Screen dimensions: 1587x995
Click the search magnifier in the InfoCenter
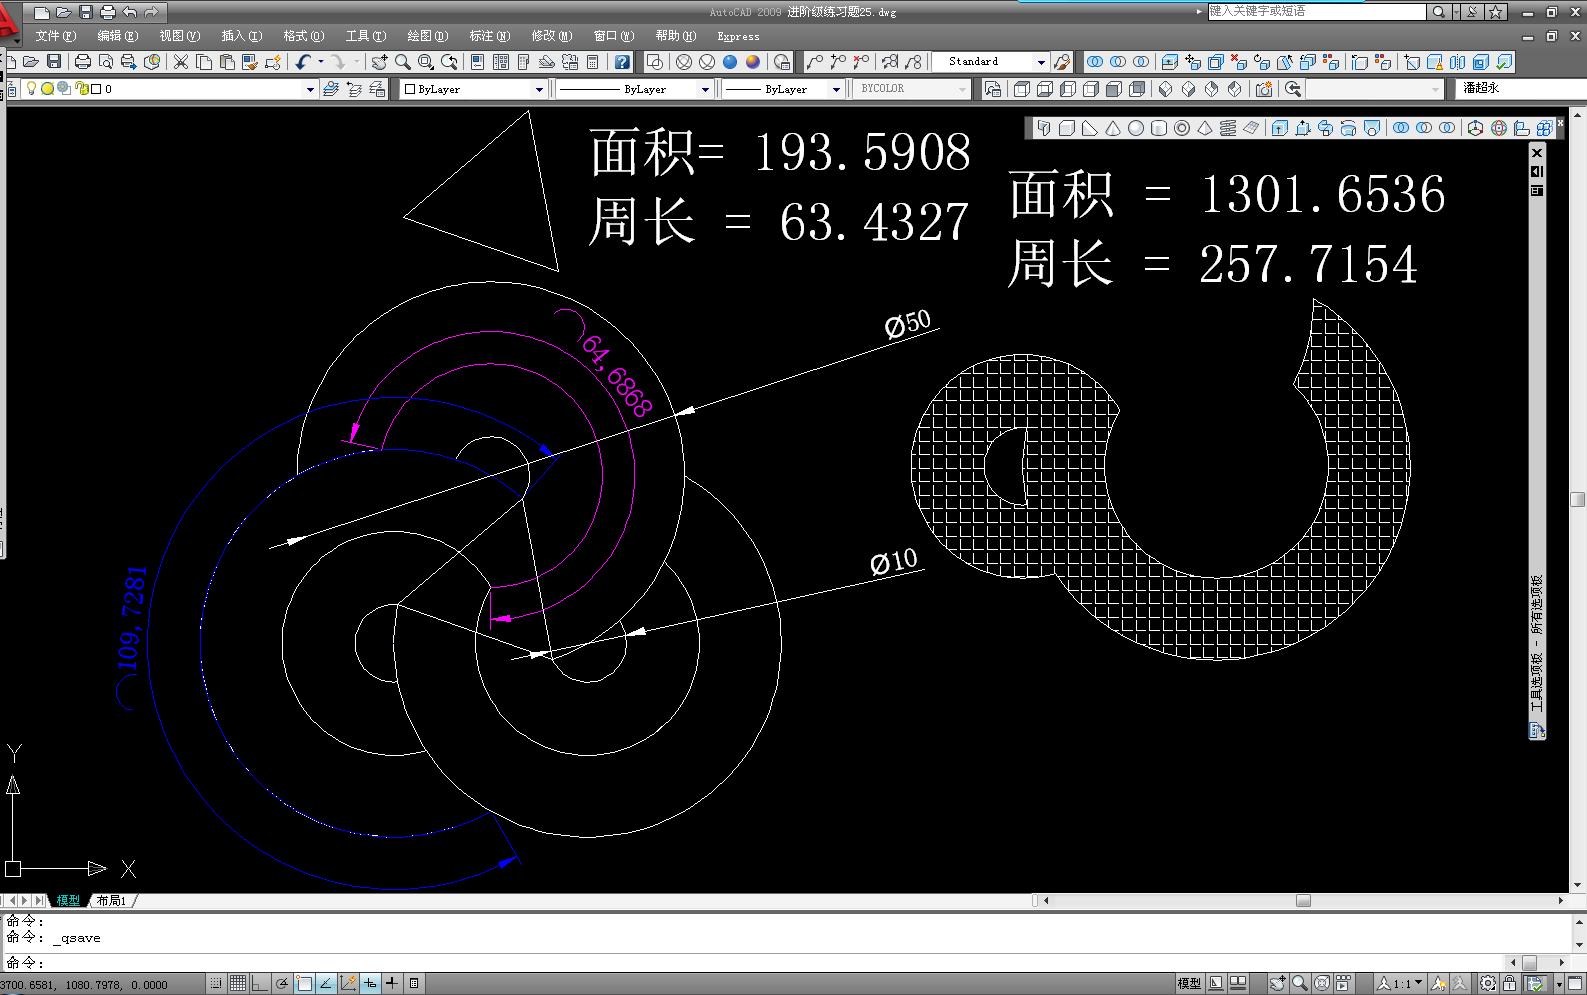coord(1438,12)
